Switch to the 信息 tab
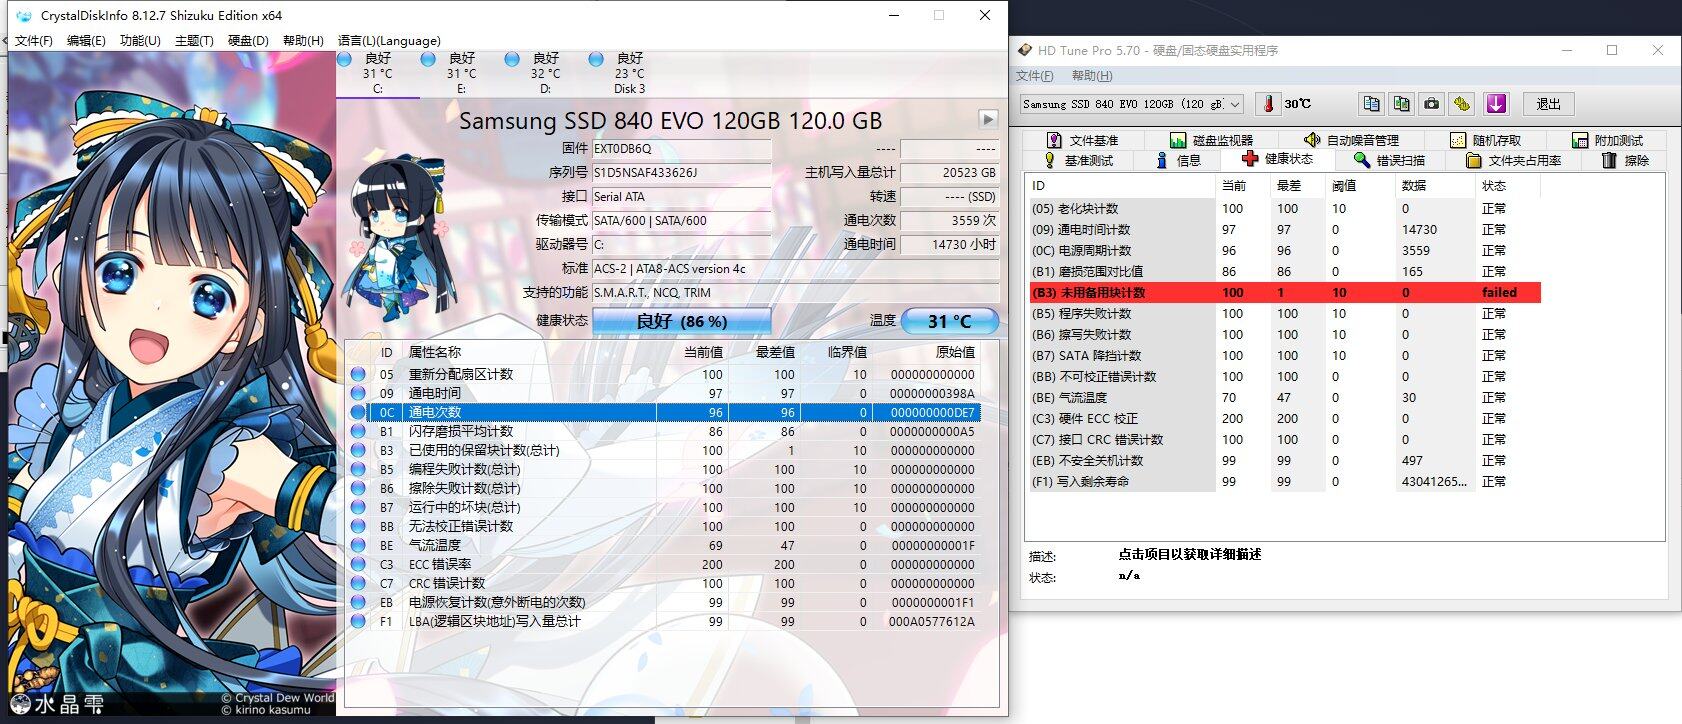This screenshot has height=724, width=1682. [1178, 160]
